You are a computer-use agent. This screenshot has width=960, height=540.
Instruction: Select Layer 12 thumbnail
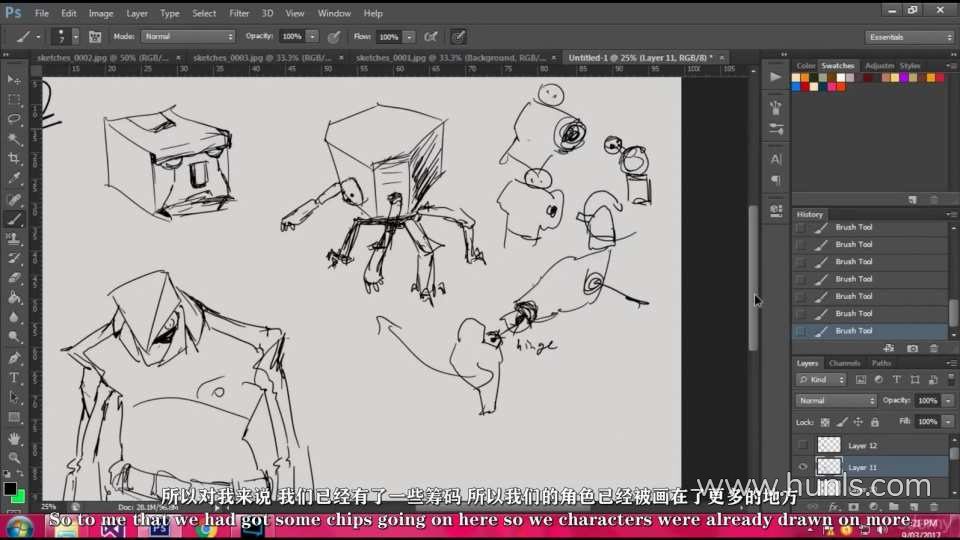click(829, 445)
